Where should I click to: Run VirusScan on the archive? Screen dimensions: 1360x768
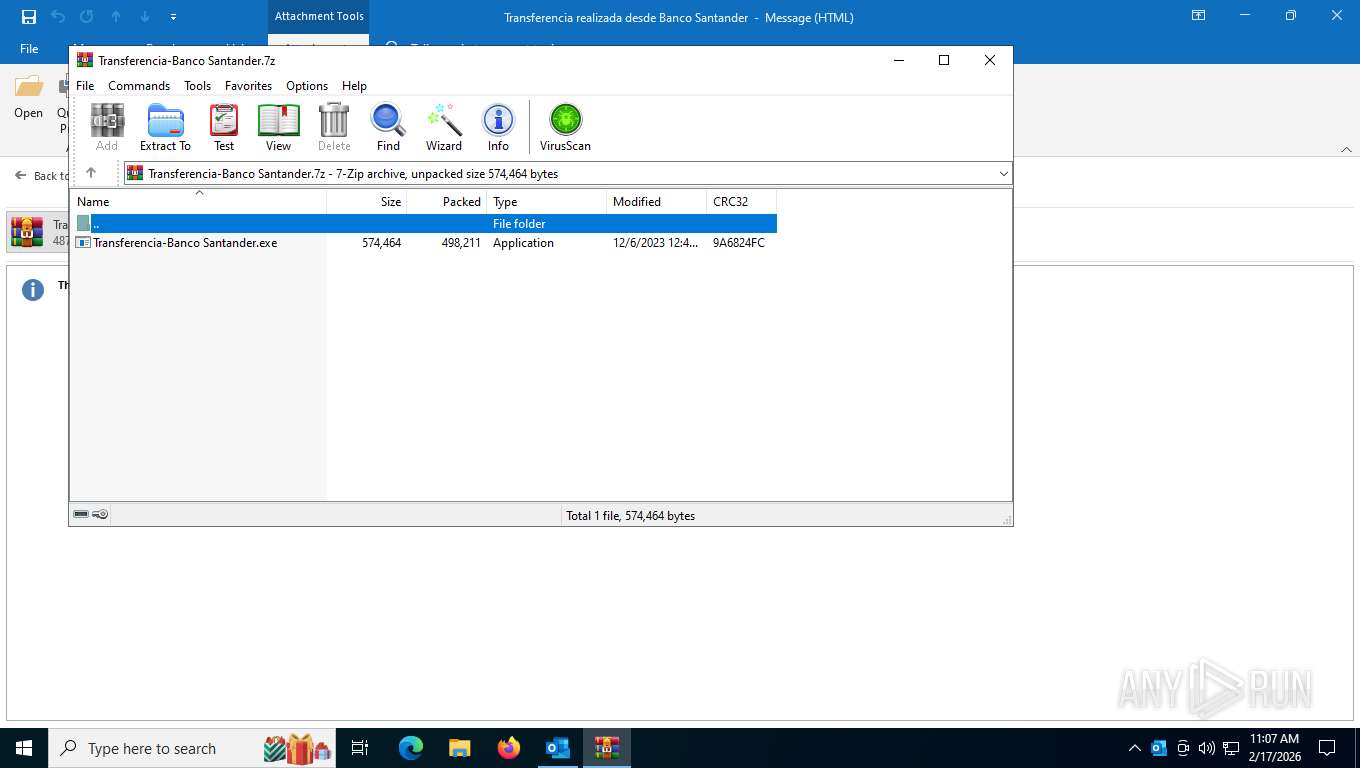pos(565,127)
